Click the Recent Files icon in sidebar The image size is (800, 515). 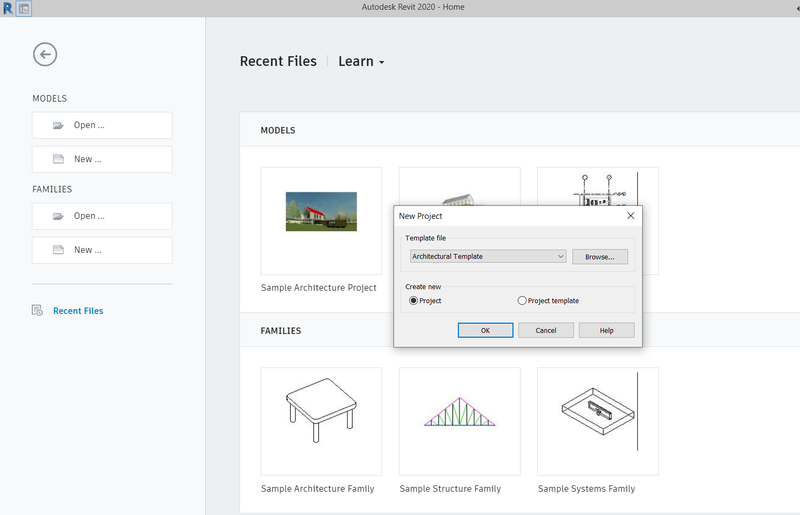point(37,310)
